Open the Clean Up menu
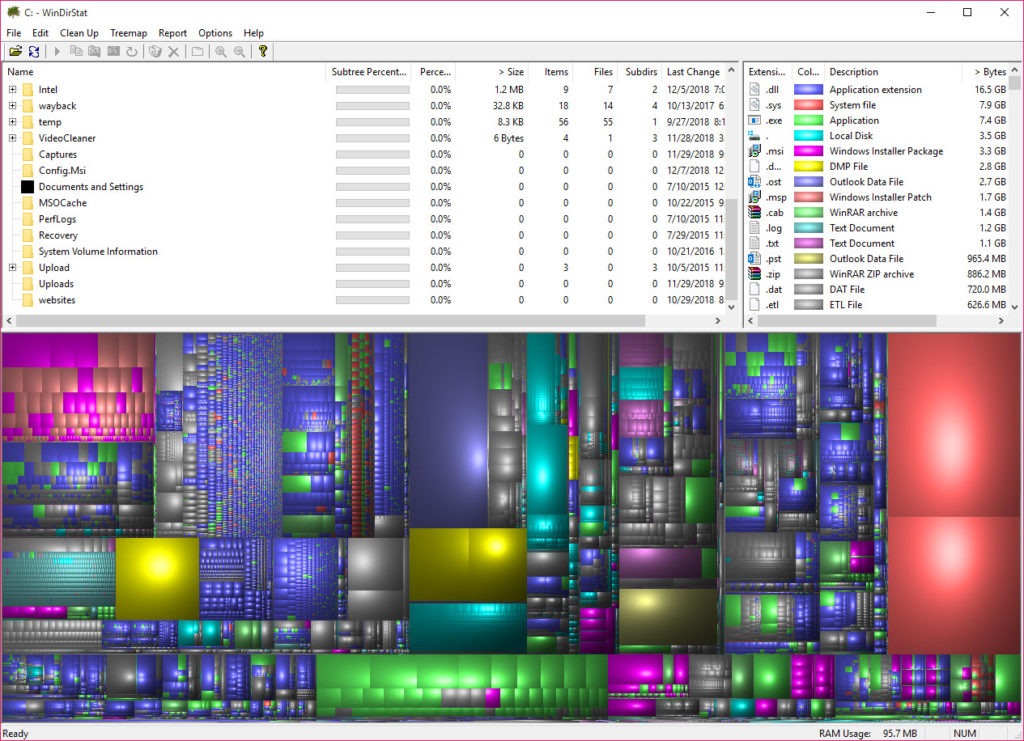This screenshot has width=1024, height=741. click(79, 33)
